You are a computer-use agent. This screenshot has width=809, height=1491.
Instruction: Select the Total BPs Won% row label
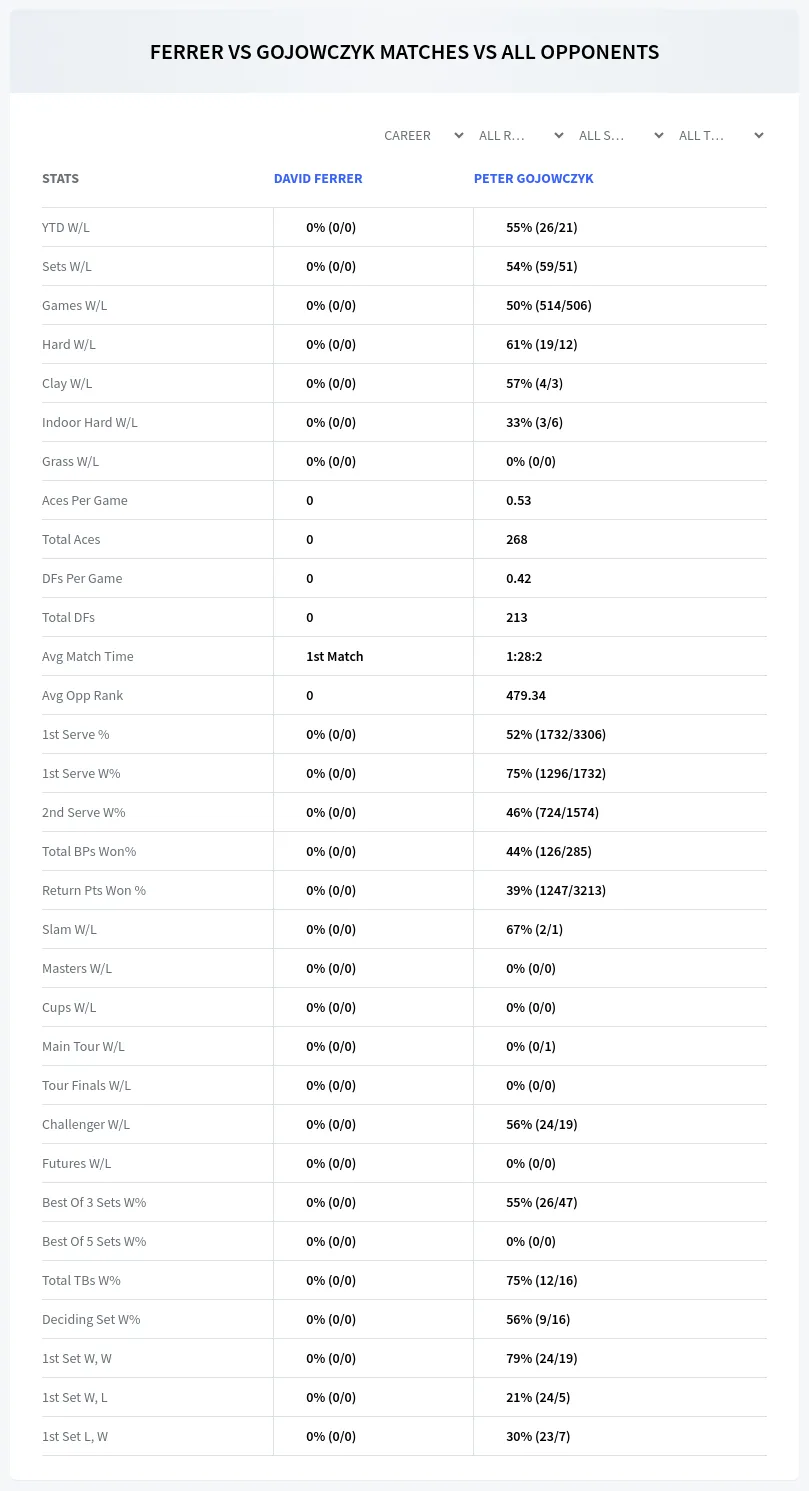[x=89, y=851]
